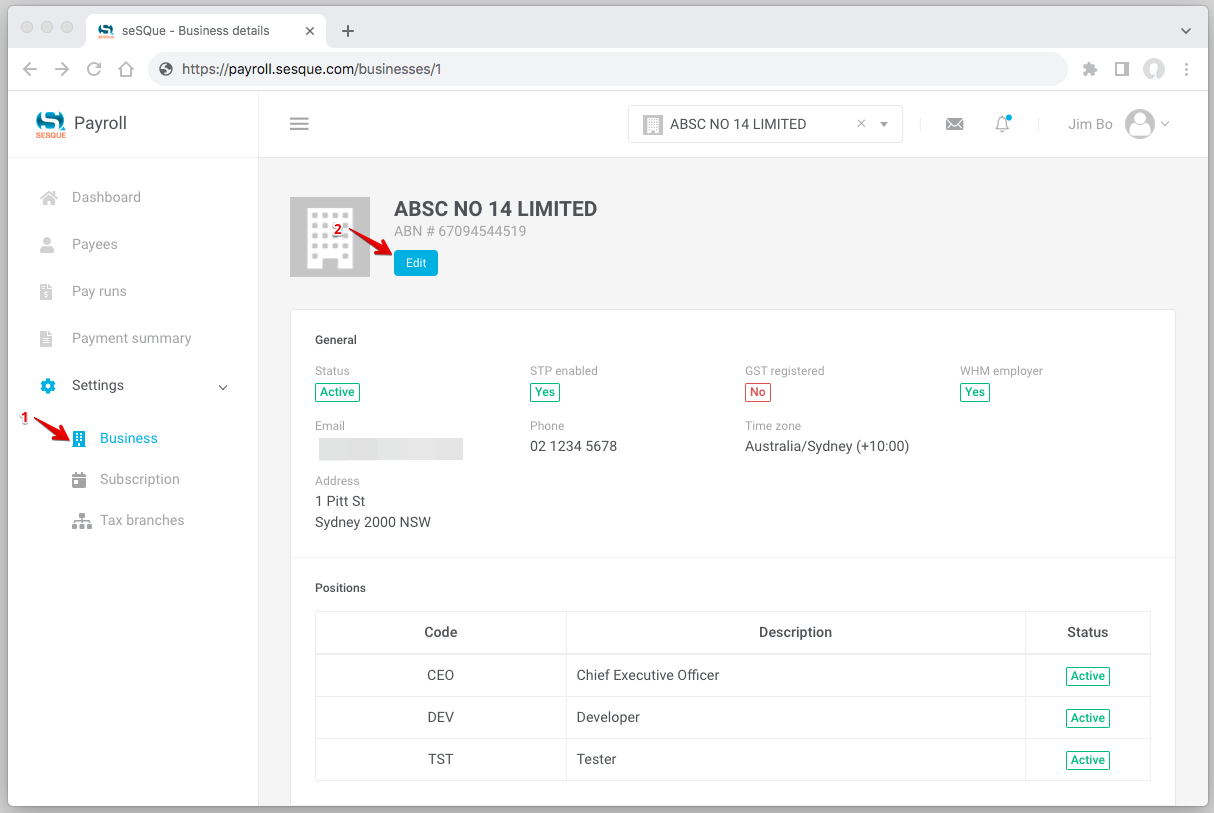Open browser extensions puzzle icon
The image size is (1214, 813).
[x=1090, y=69]
